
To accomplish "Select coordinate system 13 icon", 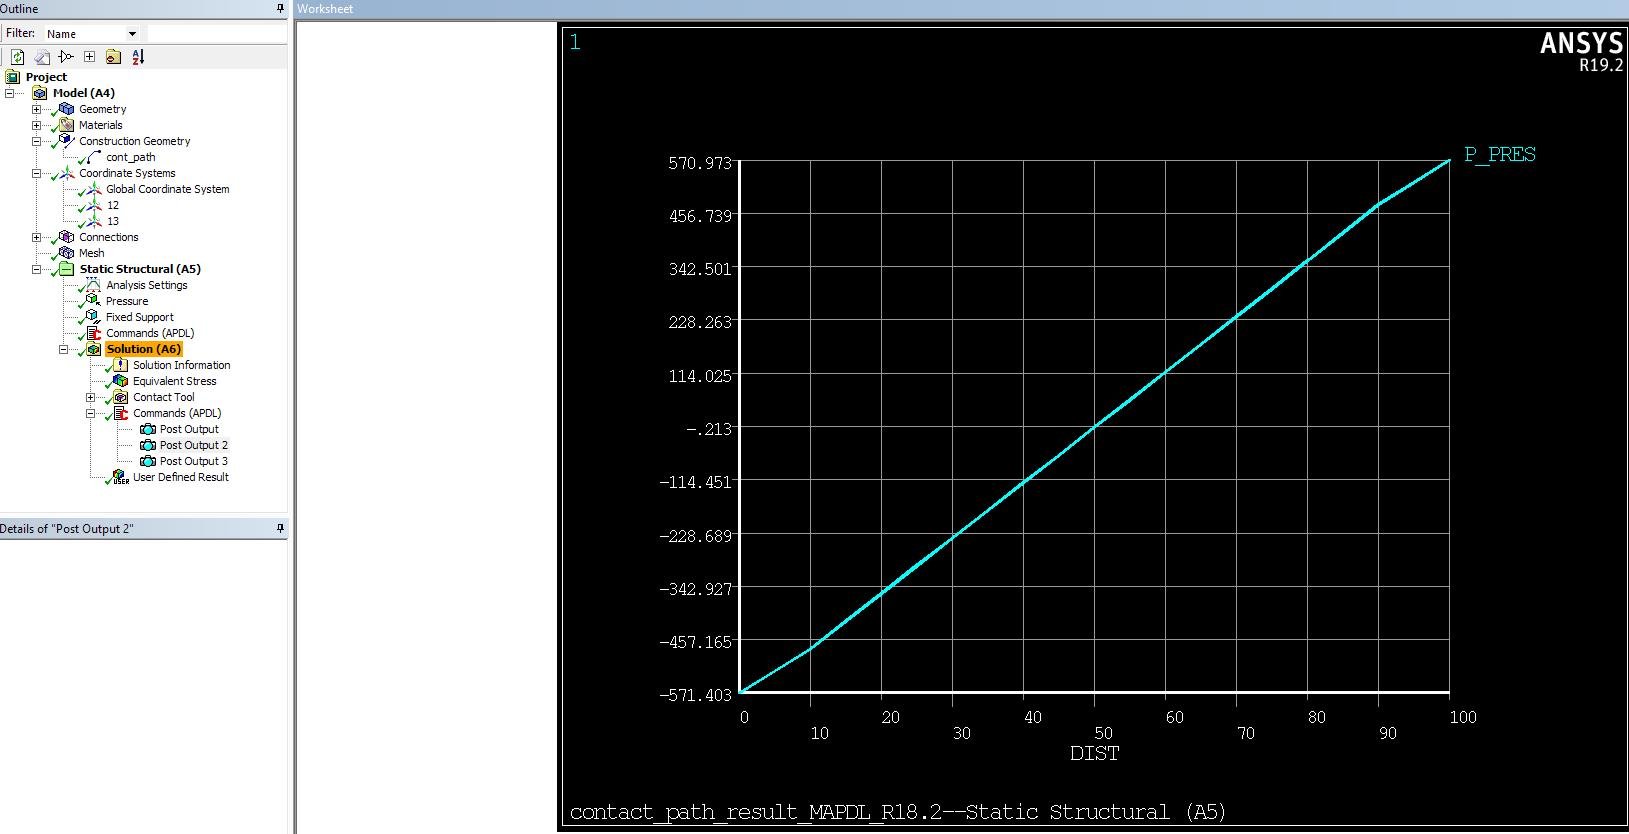I will coord(94,221).
